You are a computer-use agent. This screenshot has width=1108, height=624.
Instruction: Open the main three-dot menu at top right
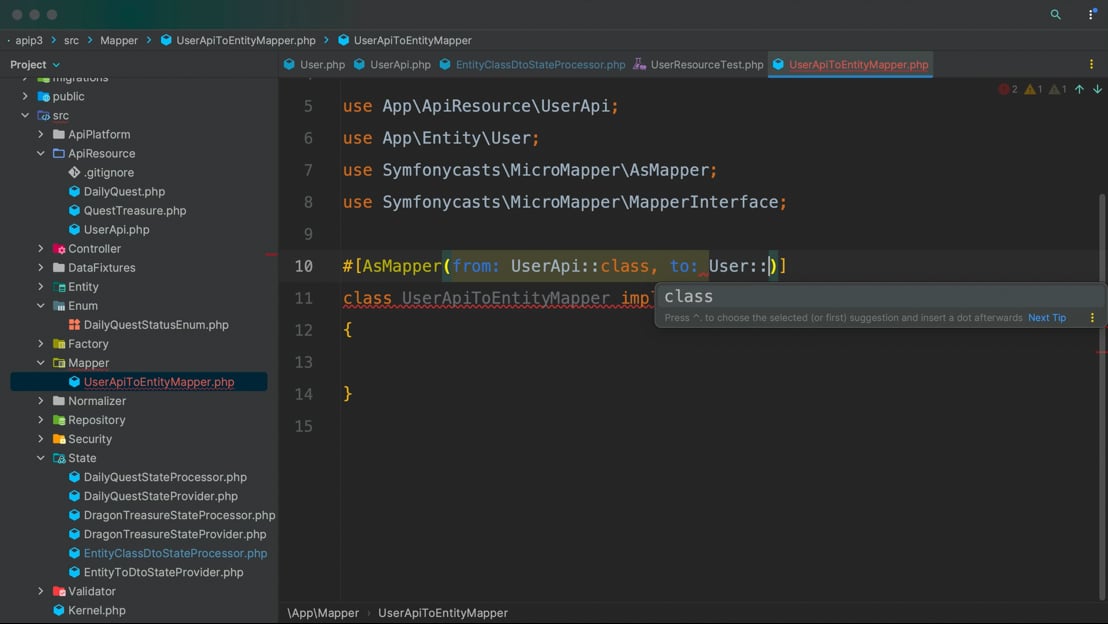coord(1091,15)
